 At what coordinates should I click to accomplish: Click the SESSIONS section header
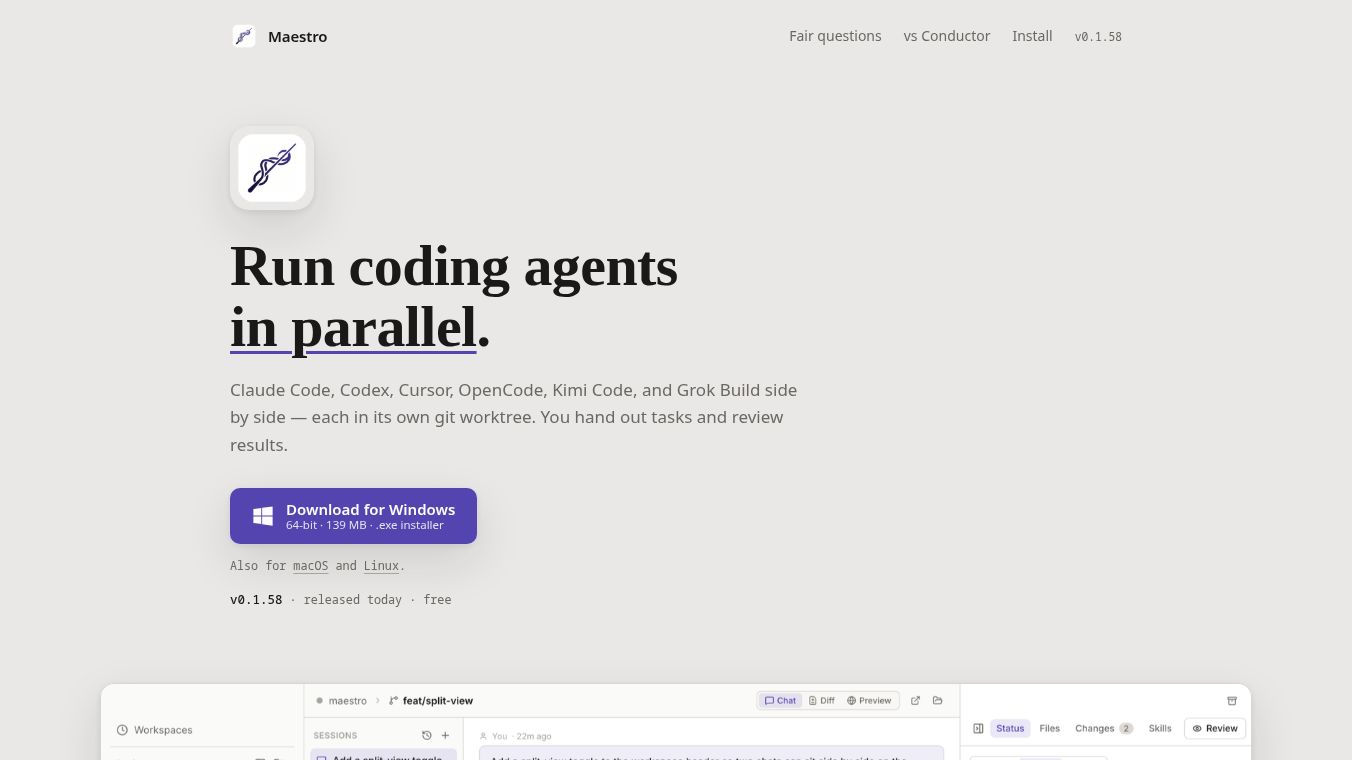335,736
